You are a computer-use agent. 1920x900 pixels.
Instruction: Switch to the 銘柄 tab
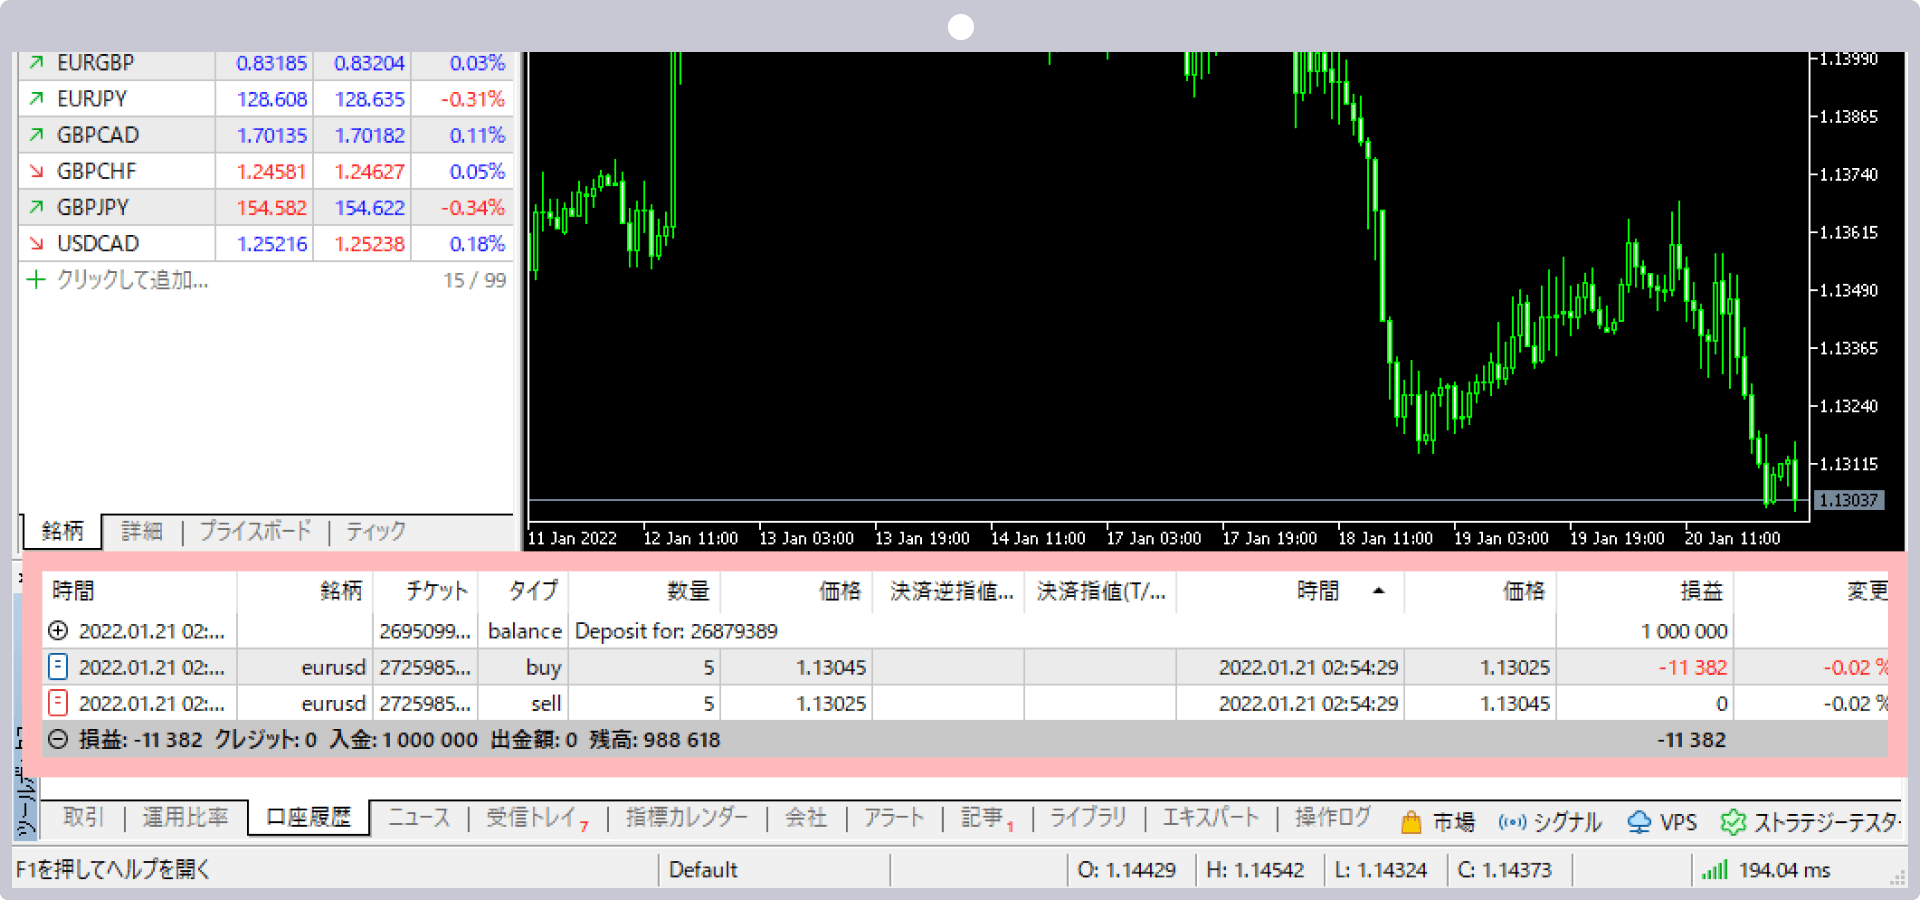pyautogui.click(x=62, y=531)
